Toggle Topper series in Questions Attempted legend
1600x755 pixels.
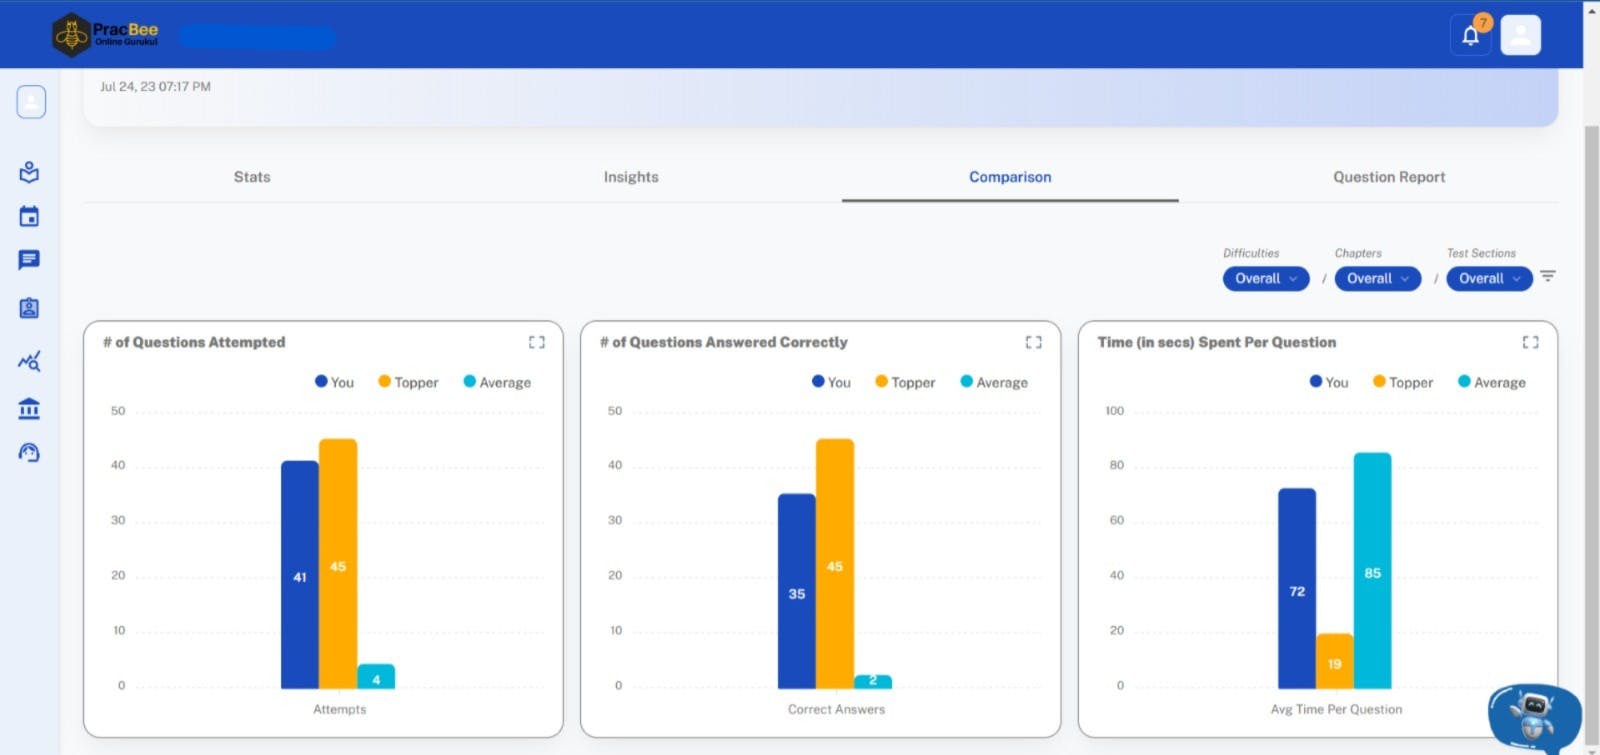point(408,382)
